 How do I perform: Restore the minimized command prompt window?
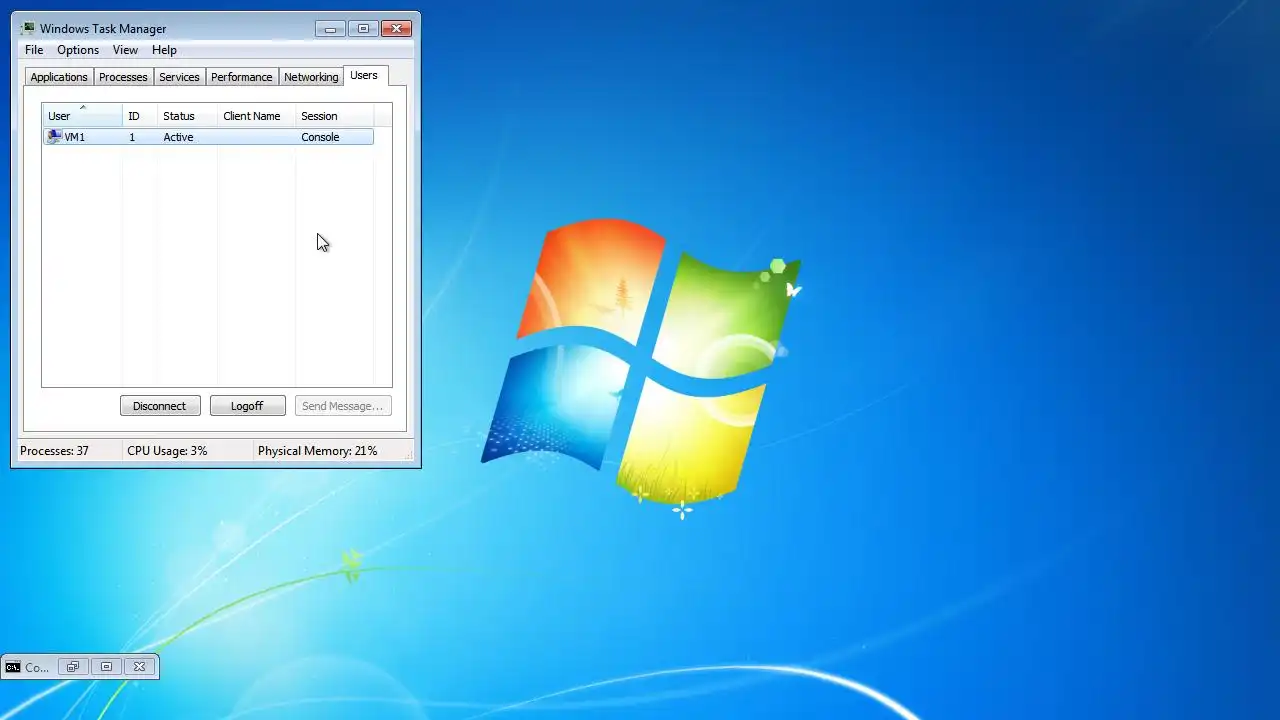click(x=72, y=667)
